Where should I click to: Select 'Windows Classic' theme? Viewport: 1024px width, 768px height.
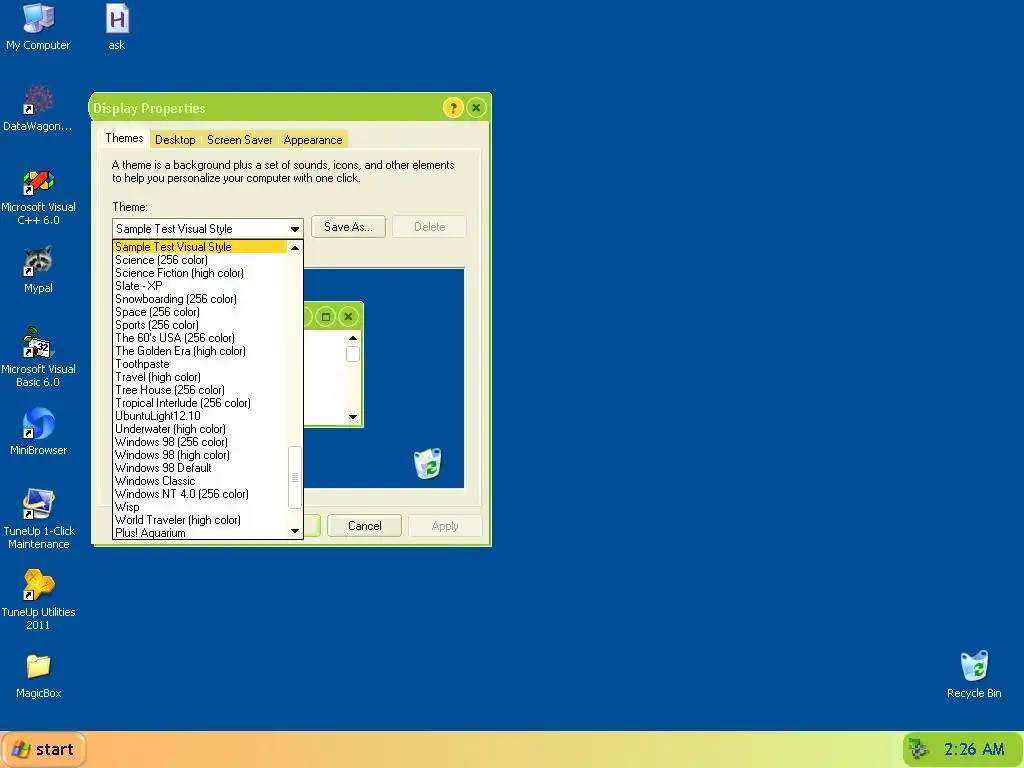tap(200, 481)
